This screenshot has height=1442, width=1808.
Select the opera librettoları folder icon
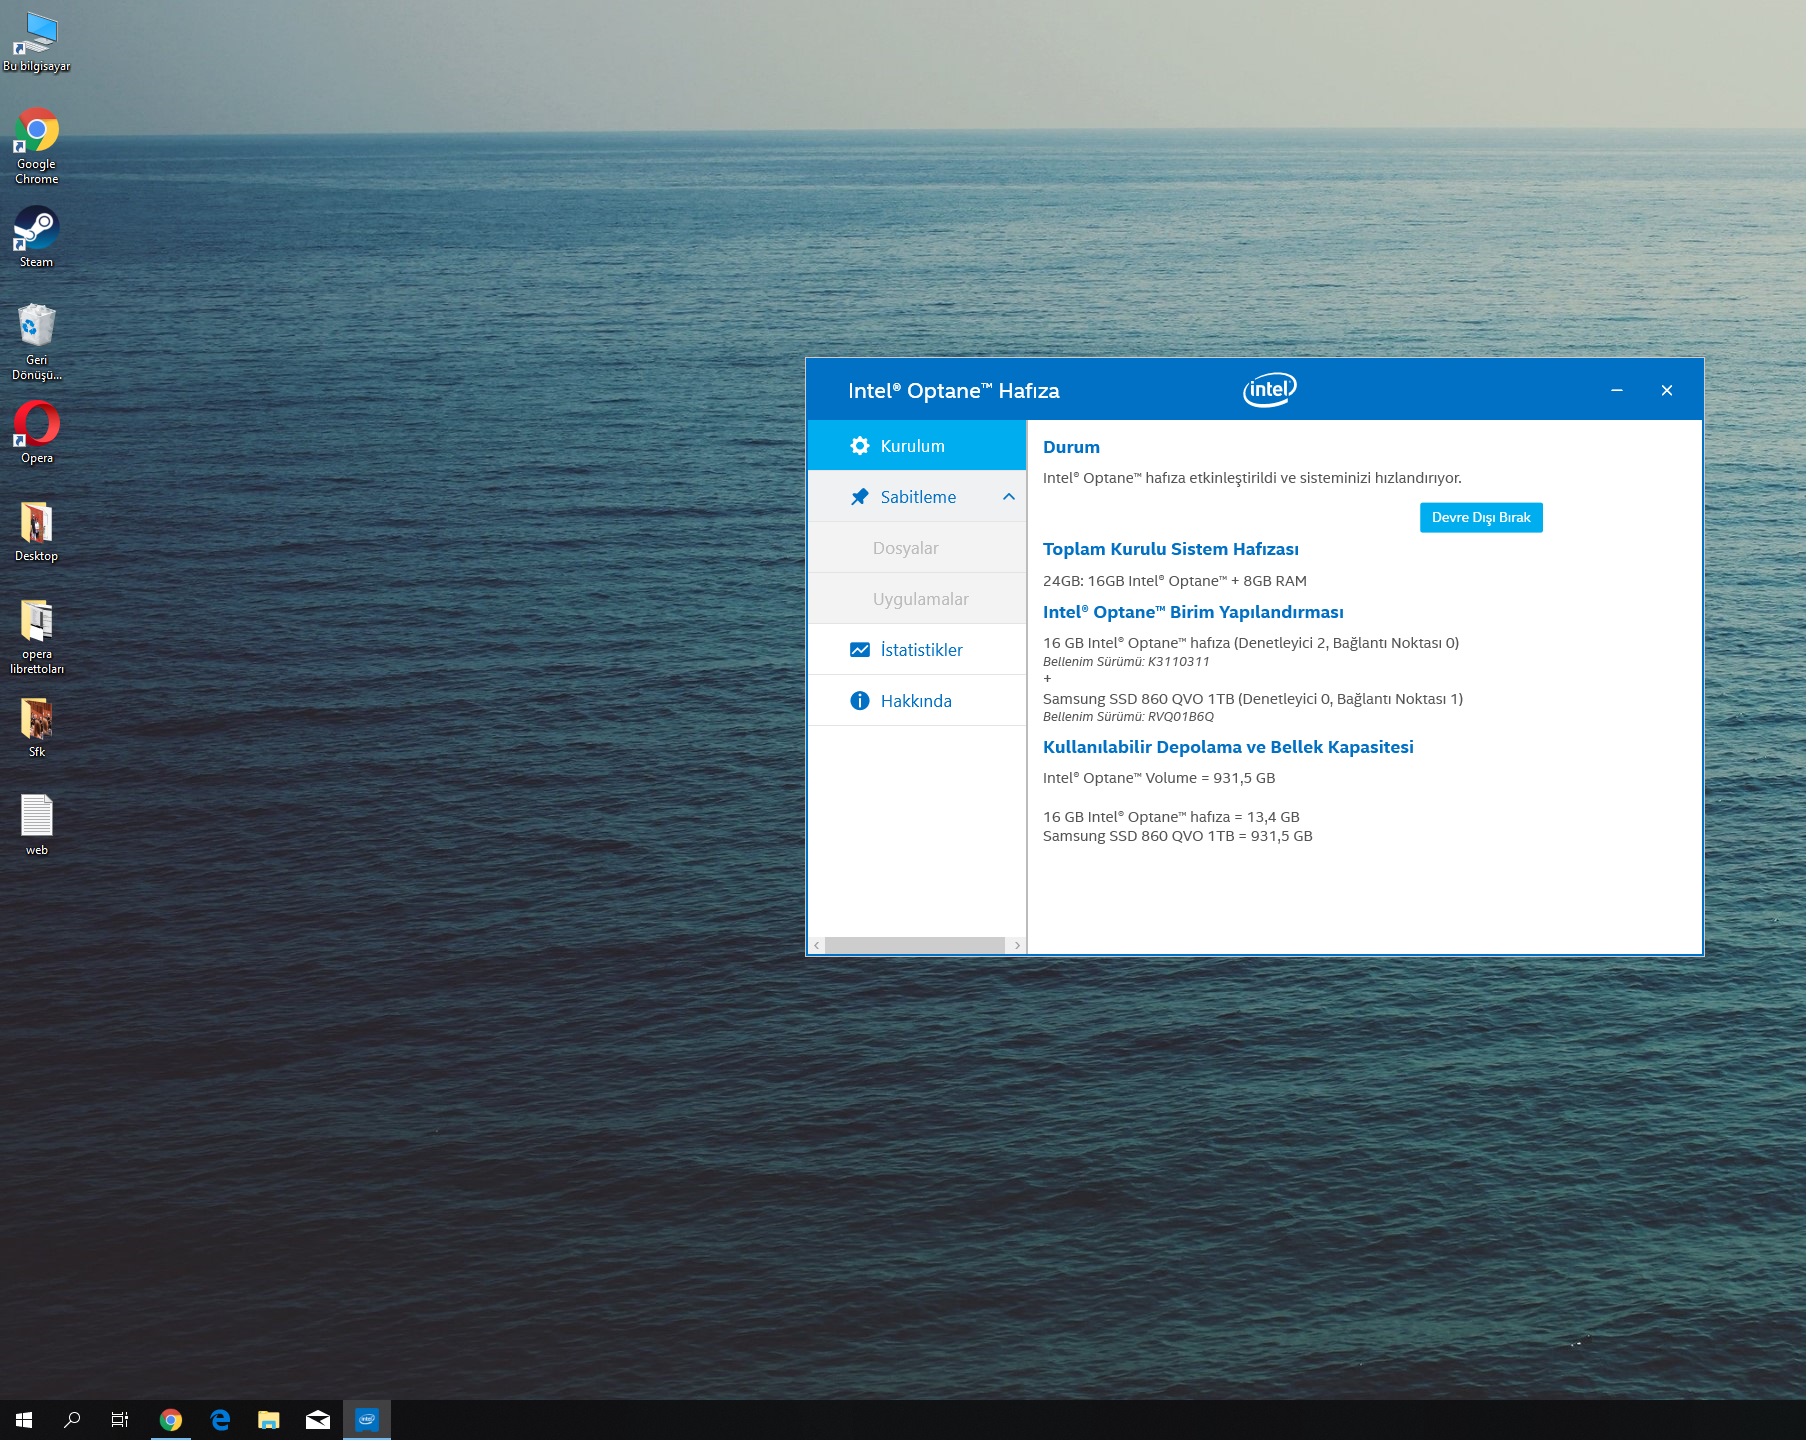[37, 637]
